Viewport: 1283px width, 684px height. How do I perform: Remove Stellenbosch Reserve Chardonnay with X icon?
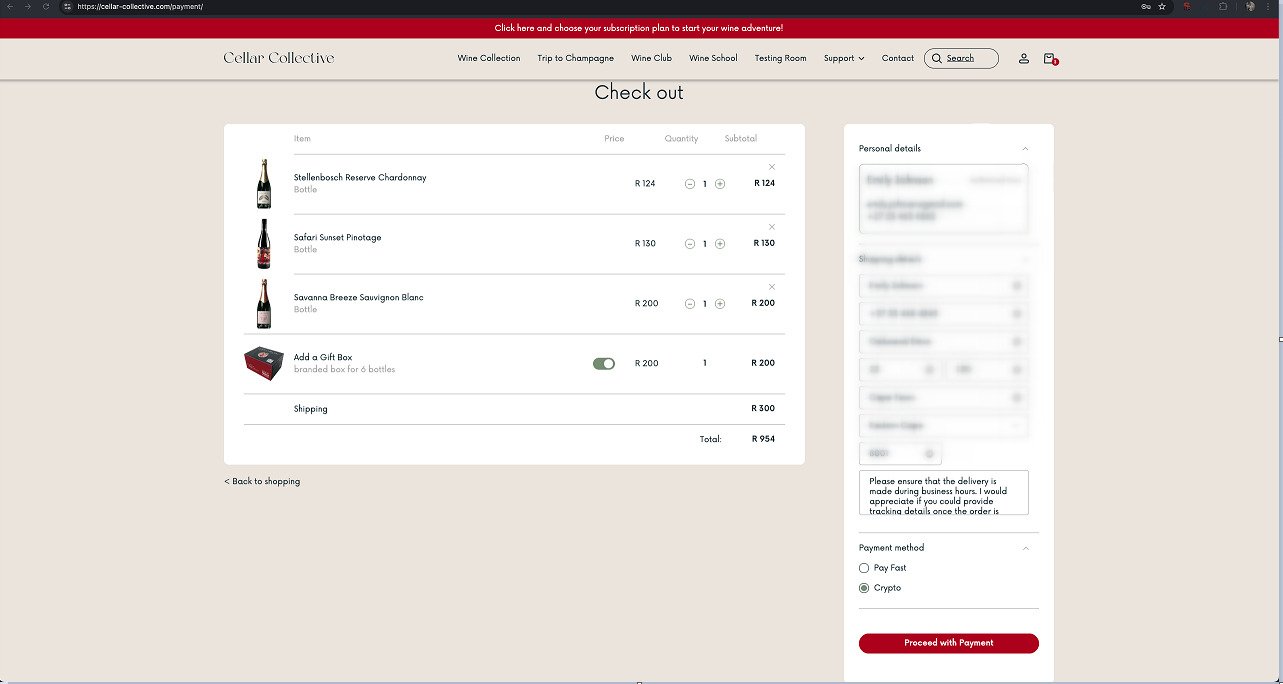(772, 167)
